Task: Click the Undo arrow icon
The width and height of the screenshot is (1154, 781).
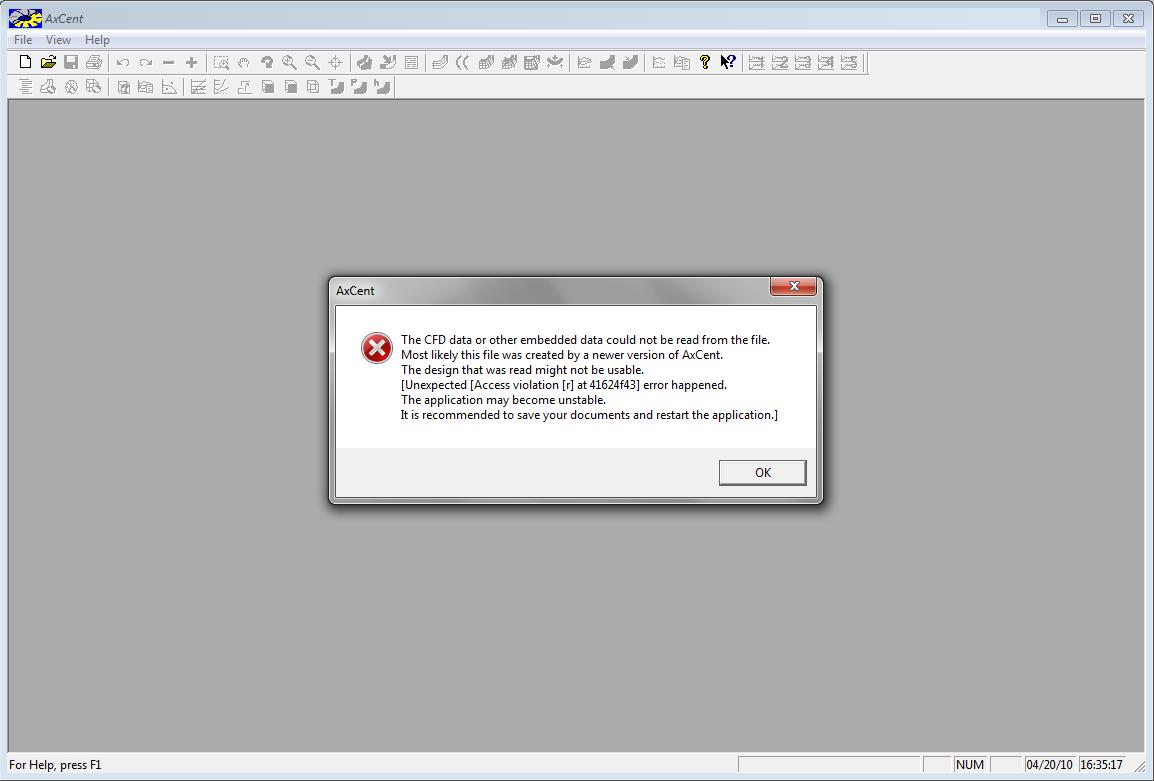Action: 123,63
